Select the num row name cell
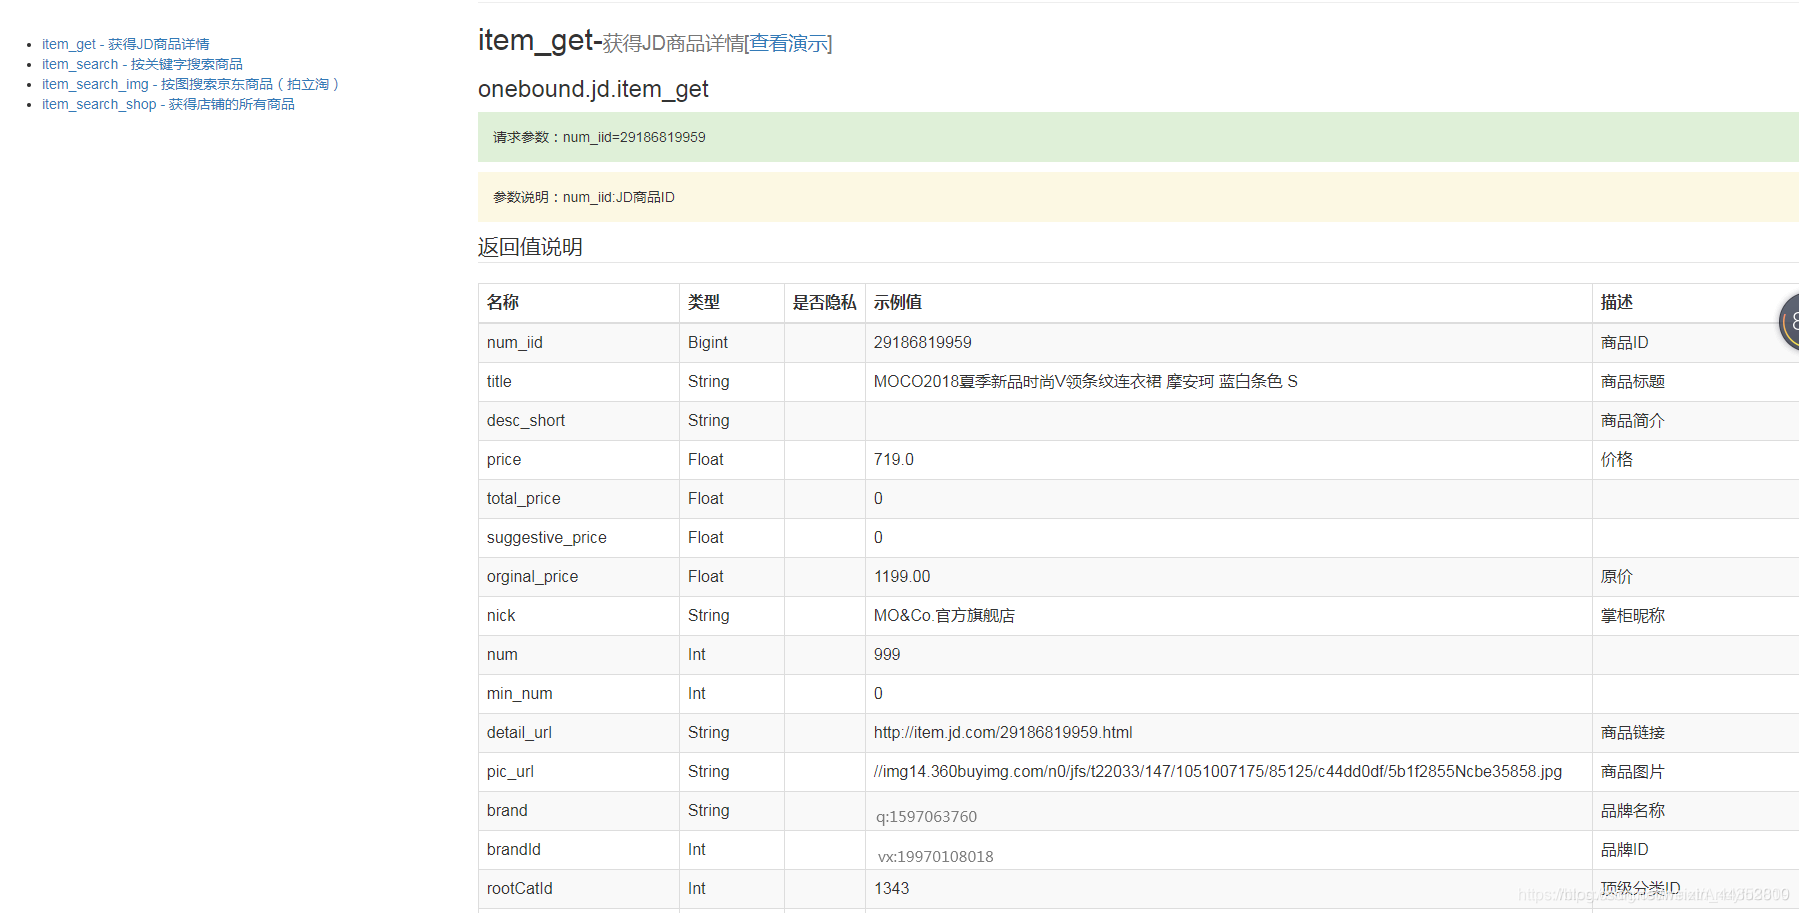1799x913 pixels. tap(579, 655)
